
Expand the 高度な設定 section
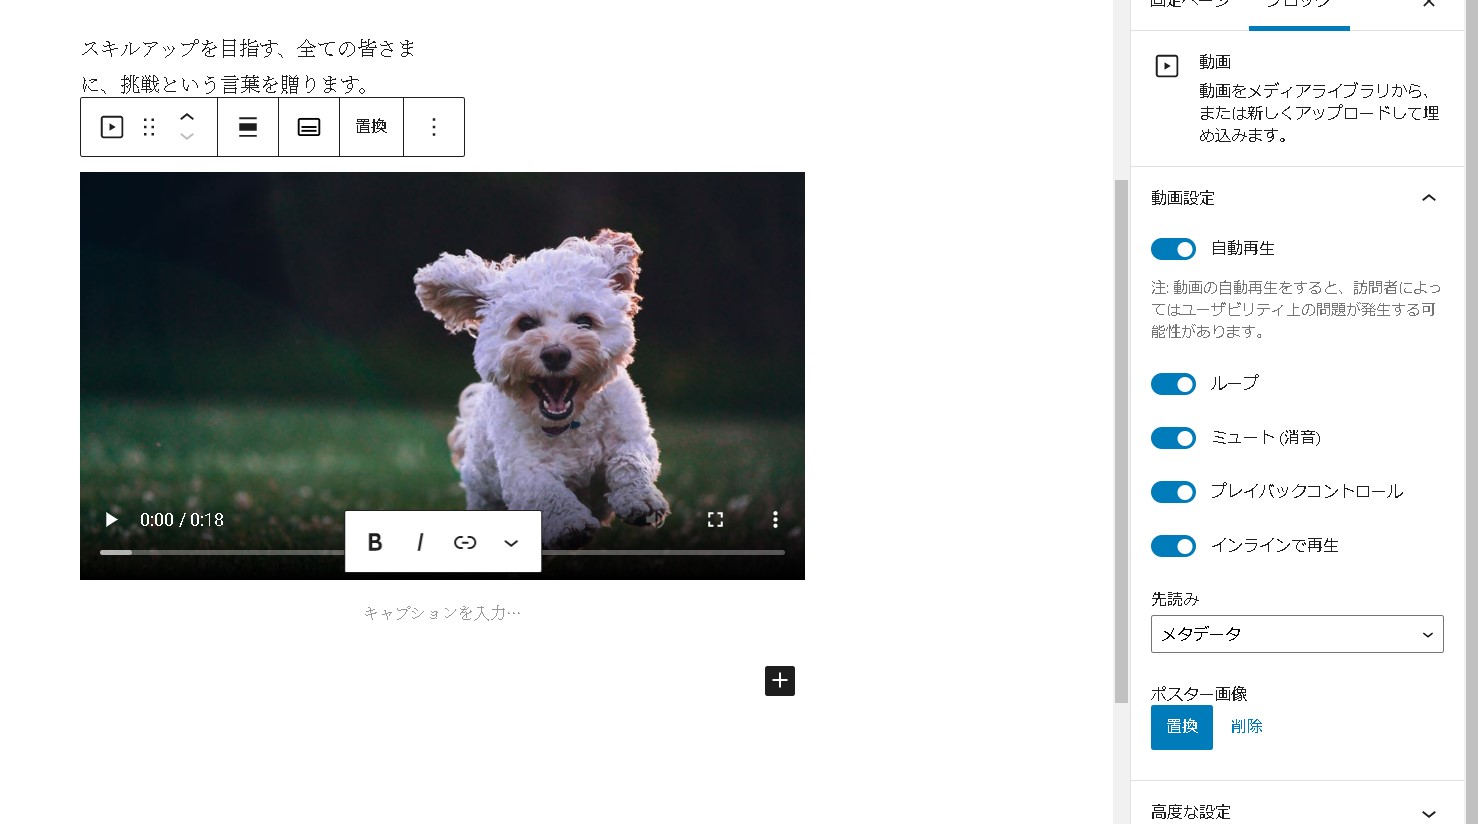(1297, 812)
